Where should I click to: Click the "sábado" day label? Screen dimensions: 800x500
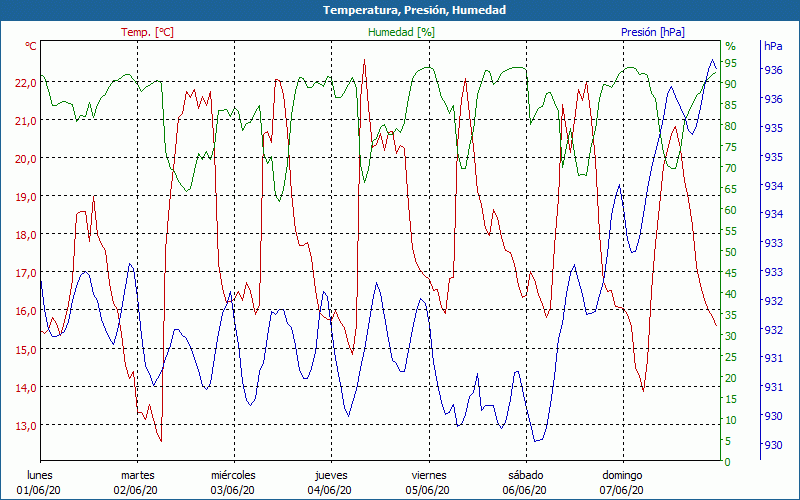526,476
